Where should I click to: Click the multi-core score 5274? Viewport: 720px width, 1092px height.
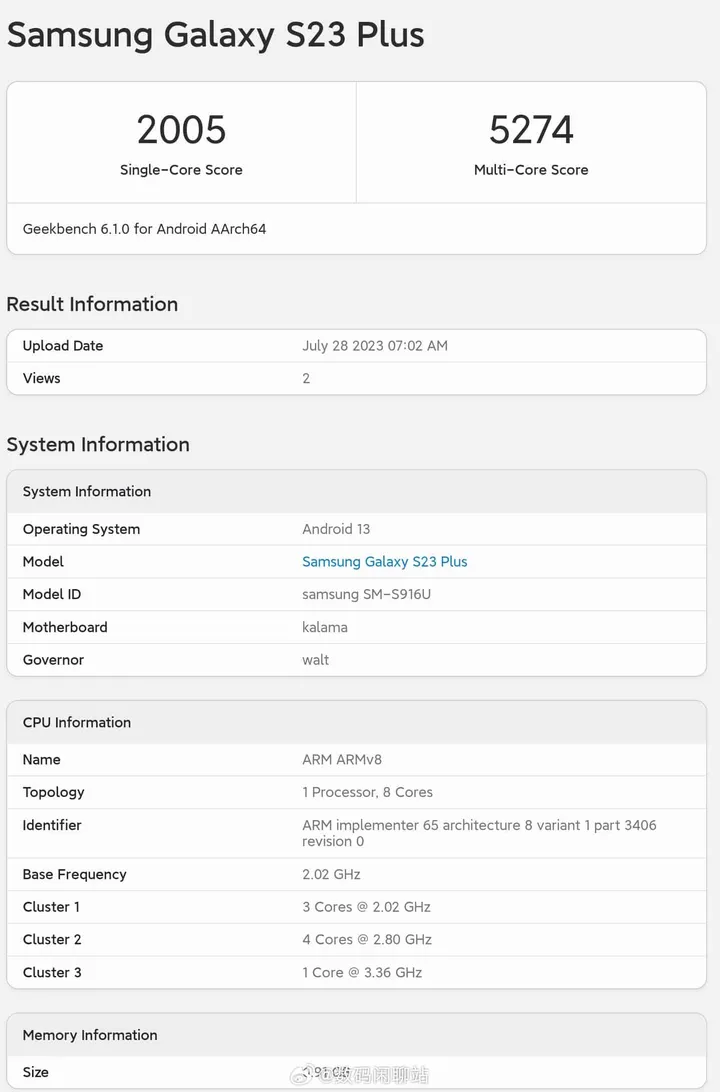(x=531, y=130)
